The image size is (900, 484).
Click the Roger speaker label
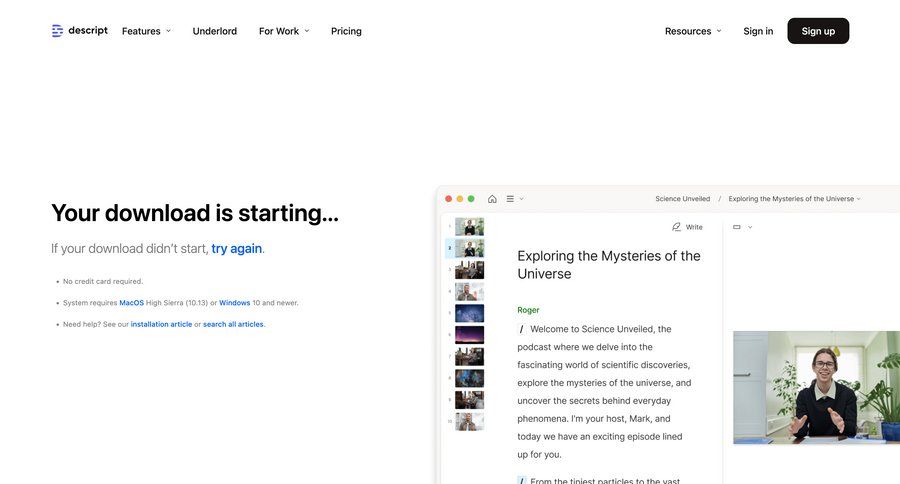(x=528, y=310)
